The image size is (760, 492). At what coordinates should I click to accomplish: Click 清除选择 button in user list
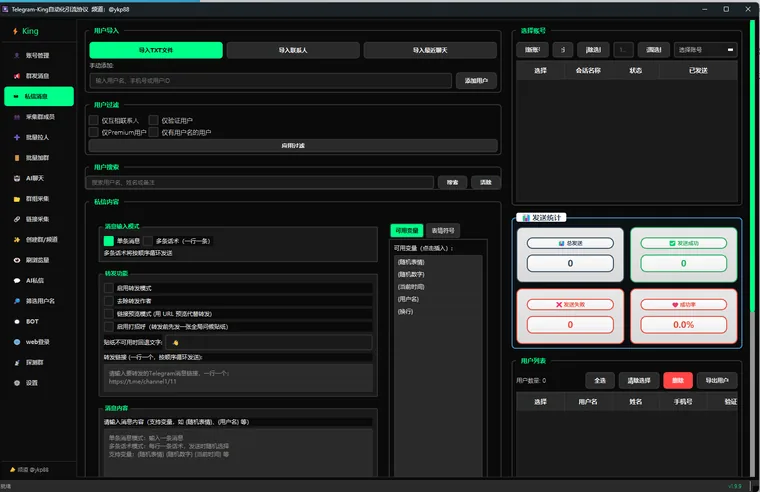[639, 381]
